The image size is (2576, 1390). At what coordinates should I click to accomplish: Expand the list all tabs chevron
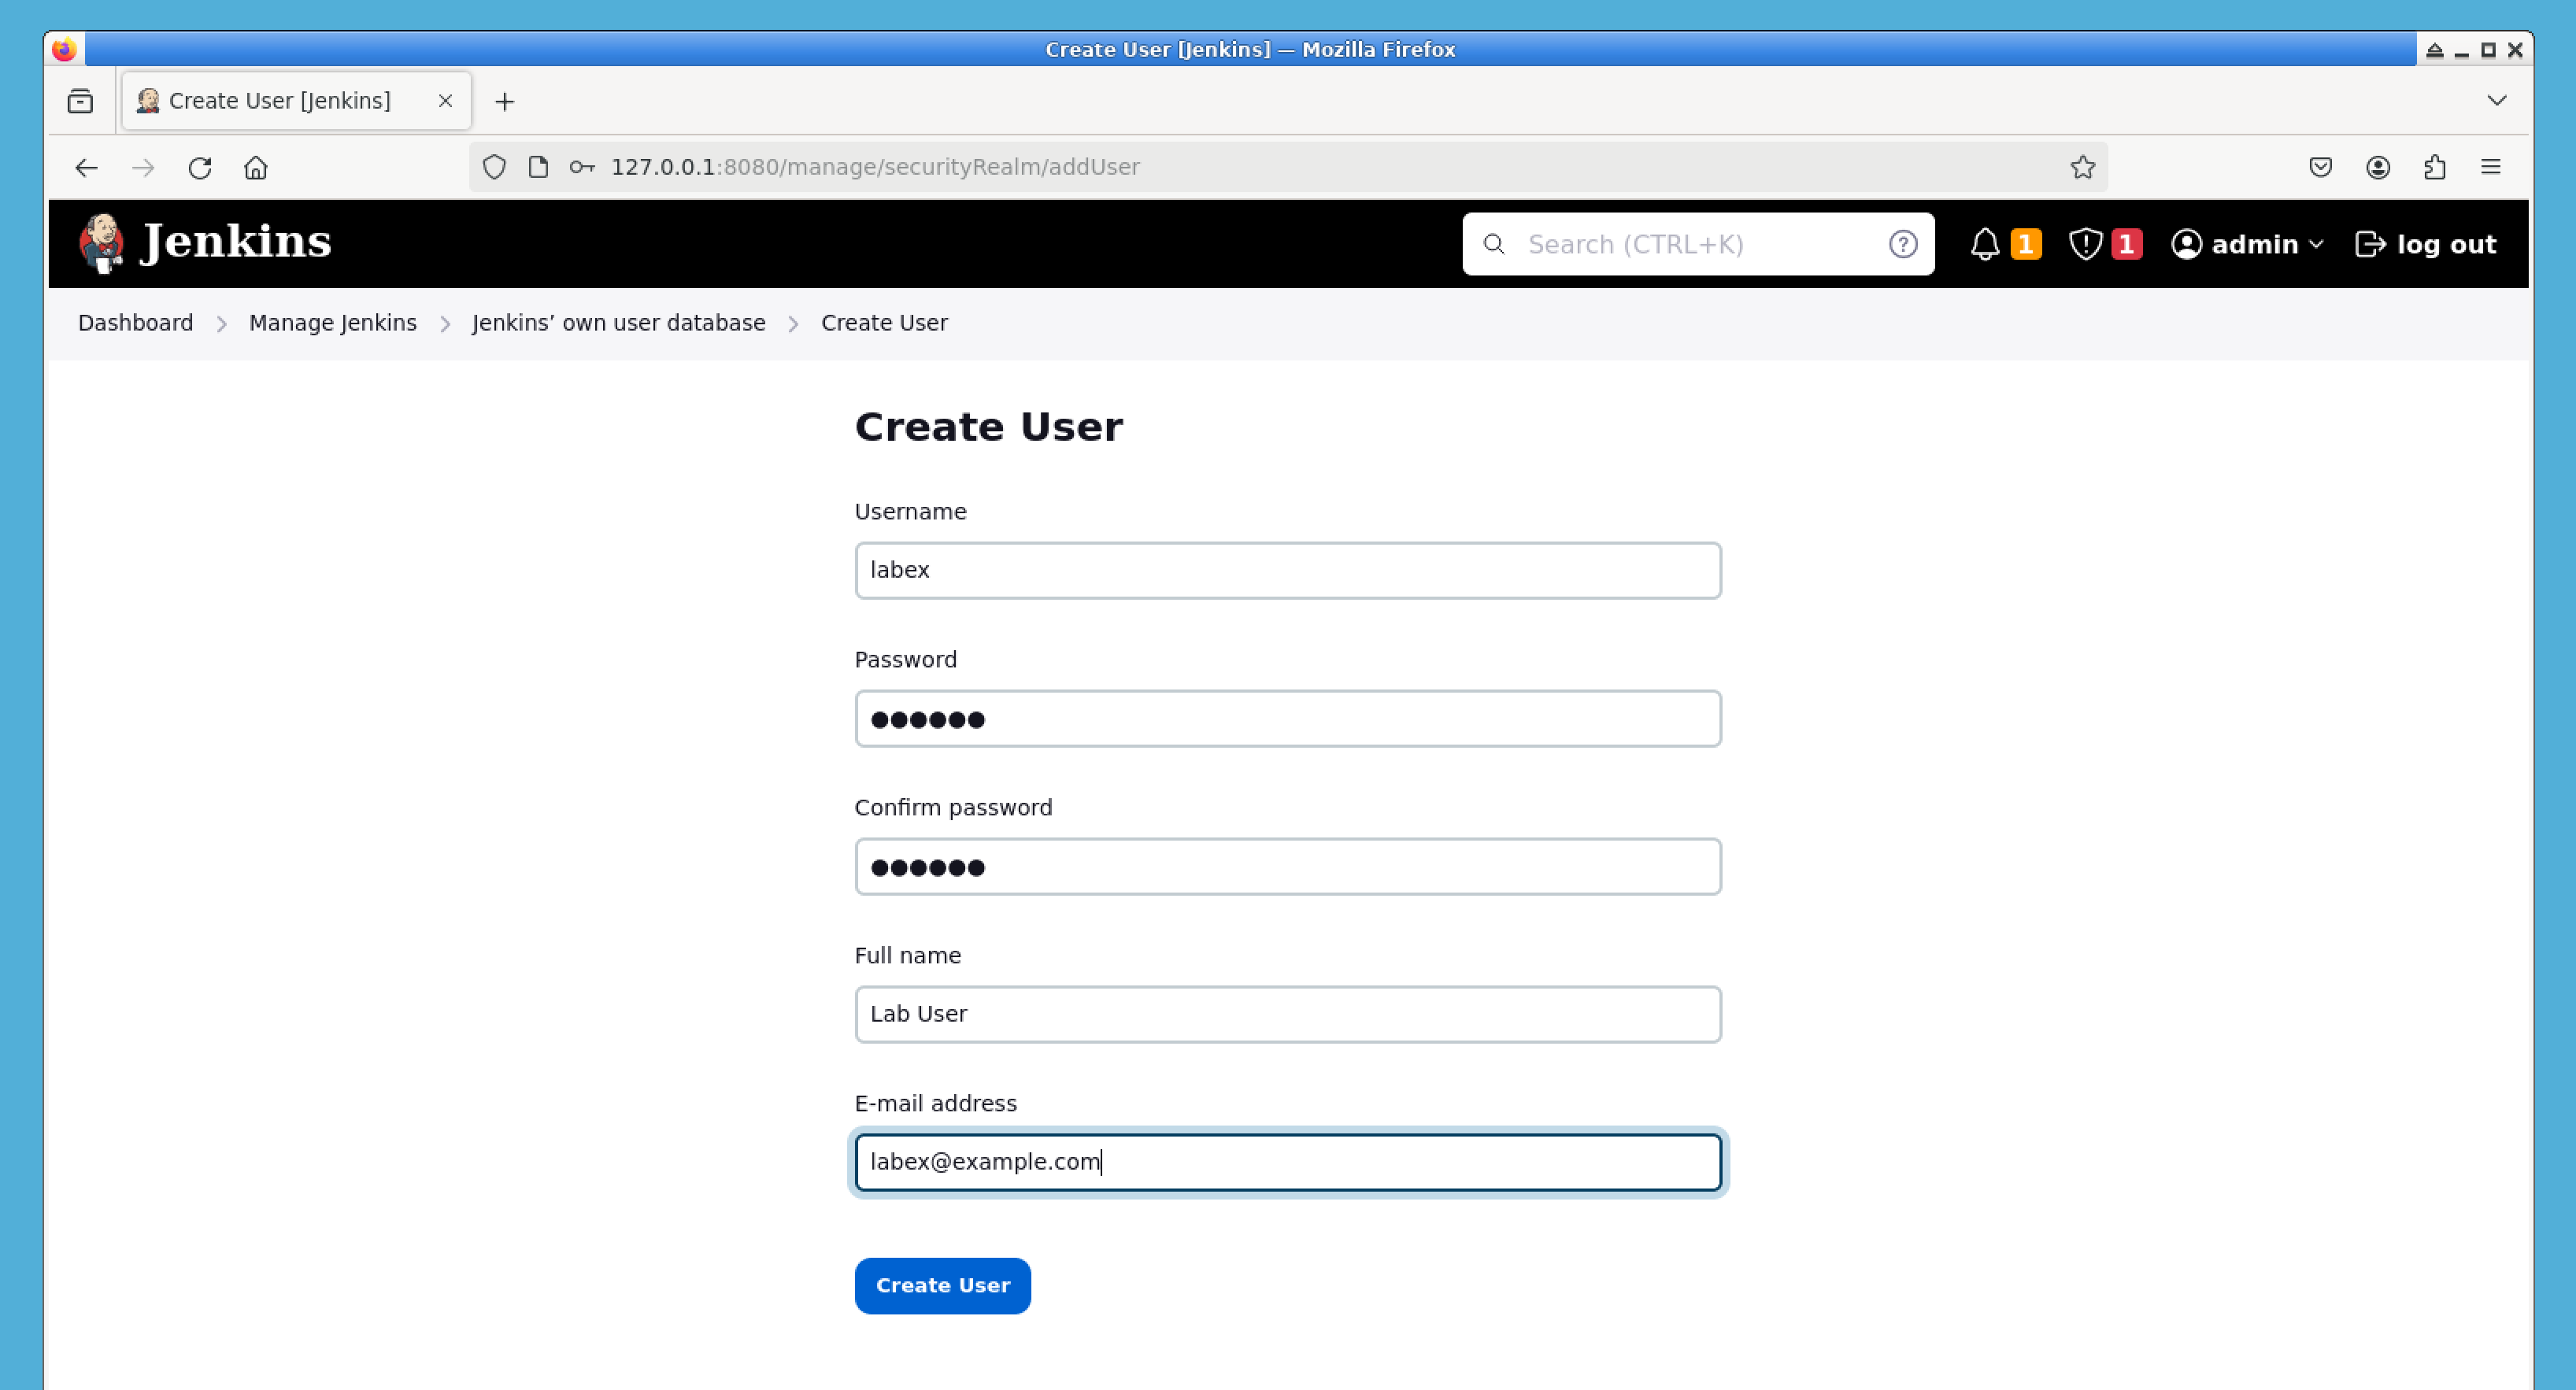pos(2497,100)
